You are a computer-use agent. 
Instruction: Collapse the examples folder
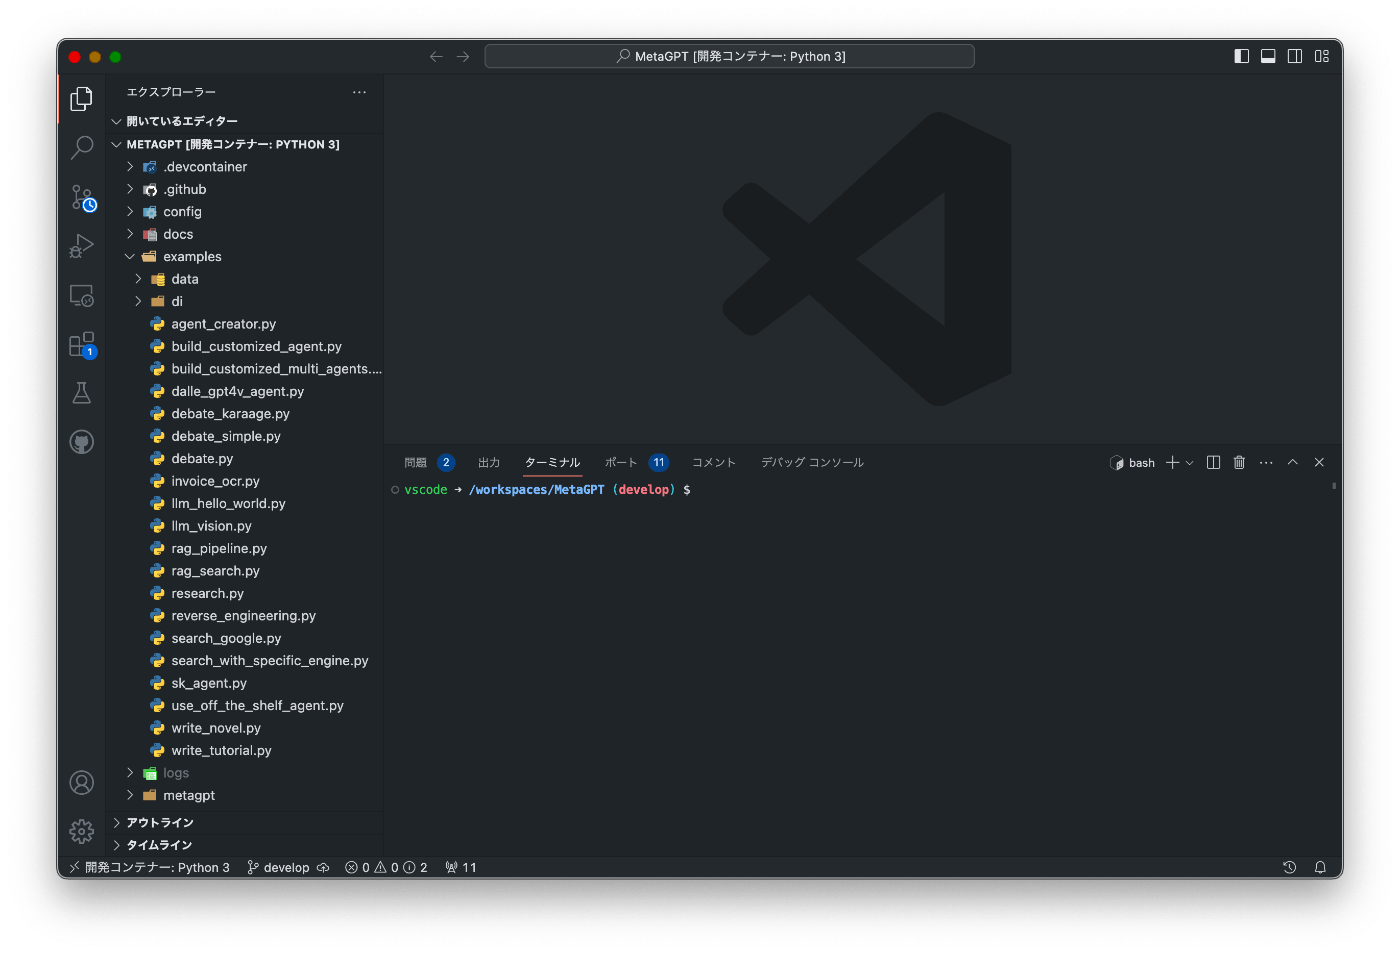point(245,257)
